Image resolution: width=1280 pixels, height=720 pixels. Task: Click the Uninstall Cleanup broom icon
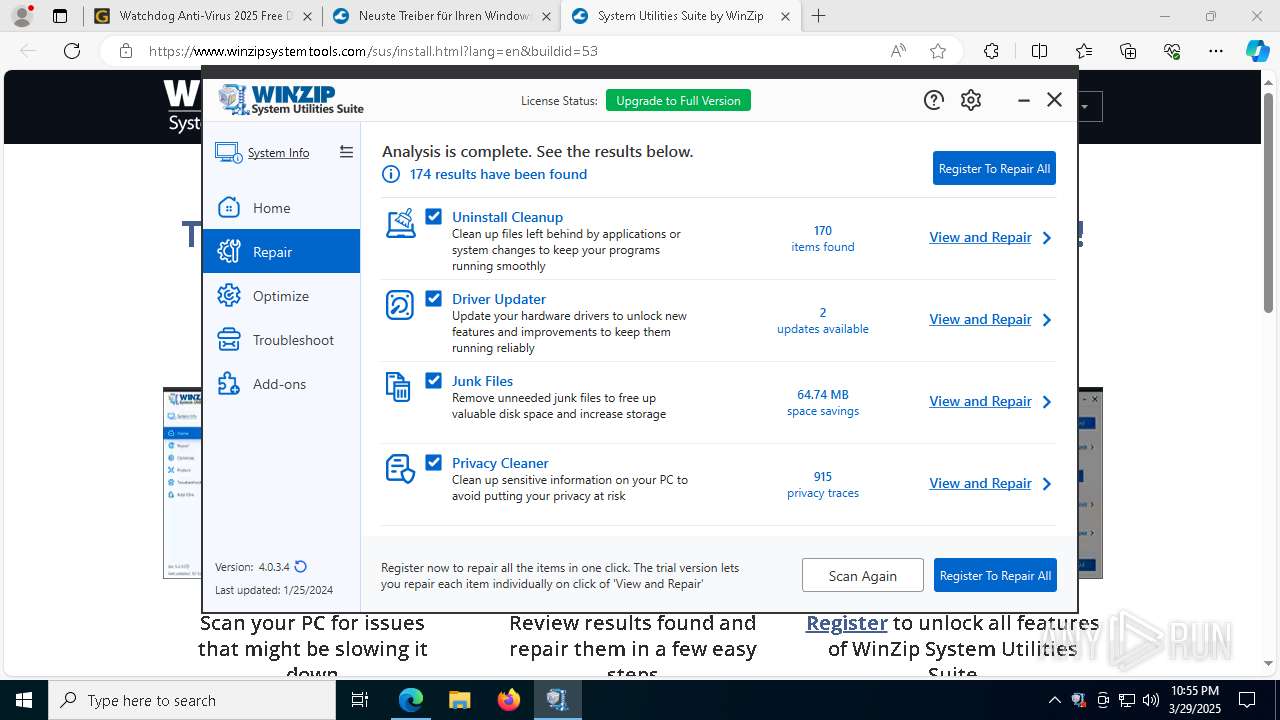click(x=400, y=223)
